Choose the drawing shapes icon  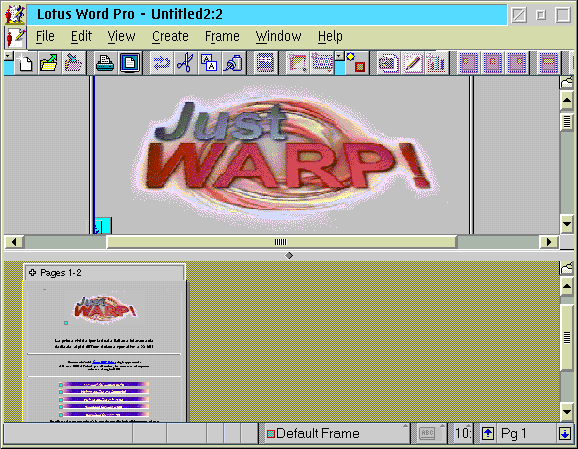[x=356, y=63]
